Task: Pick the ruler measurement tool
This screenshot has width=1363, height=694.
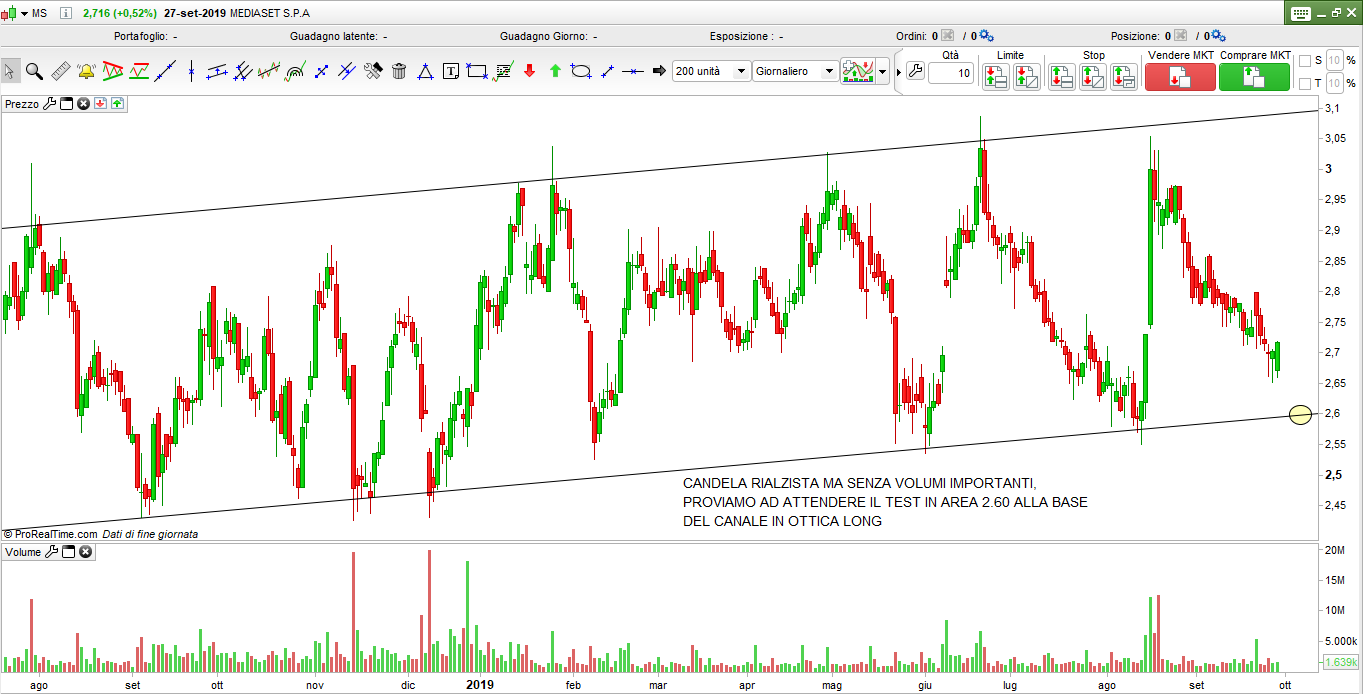Action: click(x=60, y=71)
